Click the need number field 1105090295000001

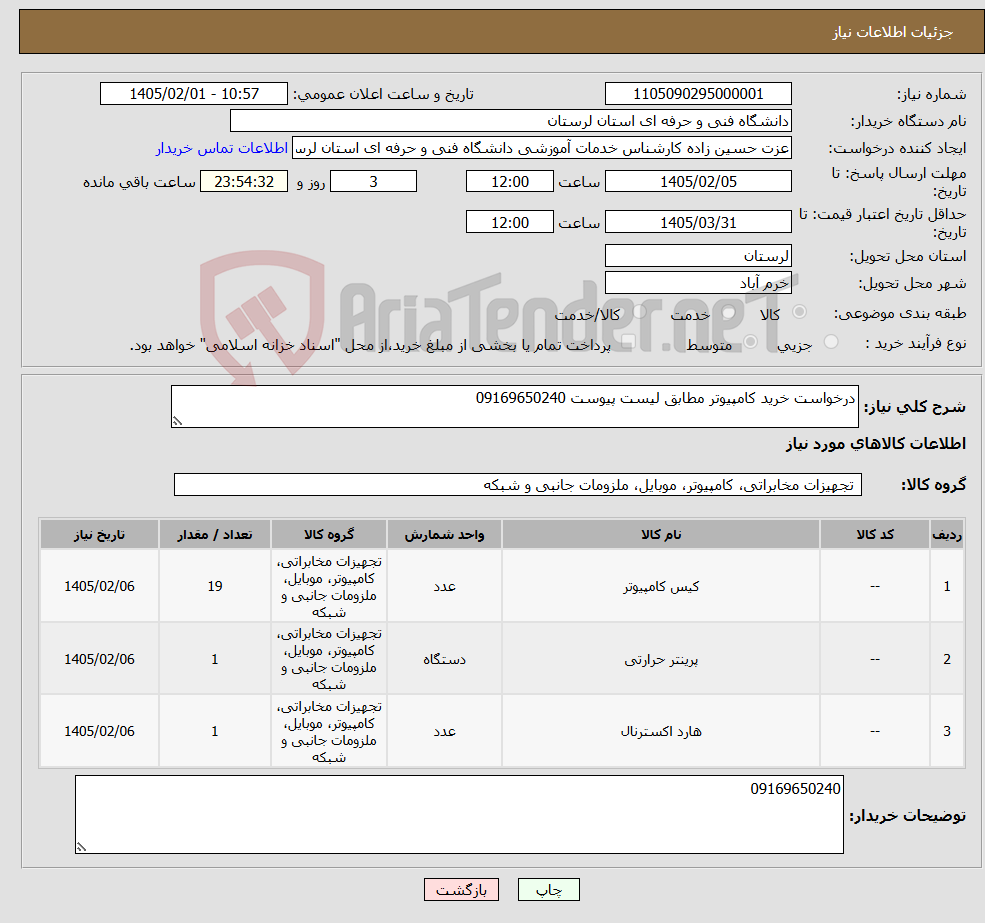(698, 94)
